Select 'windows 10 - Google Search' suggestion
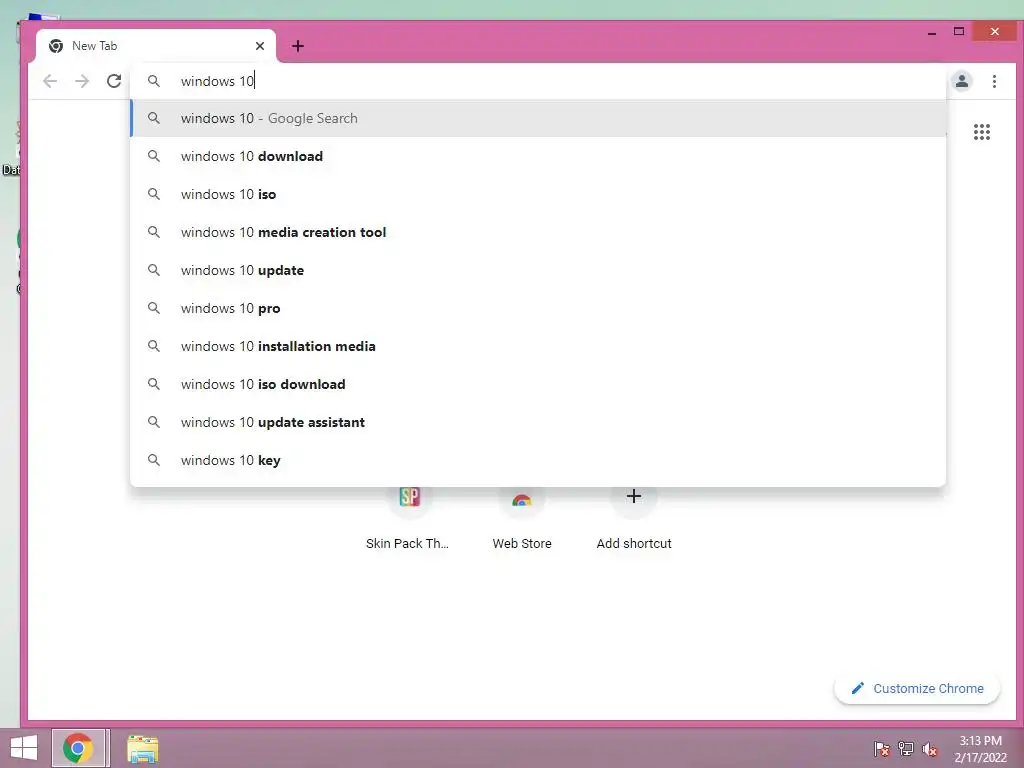The height and width of the screenshot is (768, 1024). [x=538, y=118]
